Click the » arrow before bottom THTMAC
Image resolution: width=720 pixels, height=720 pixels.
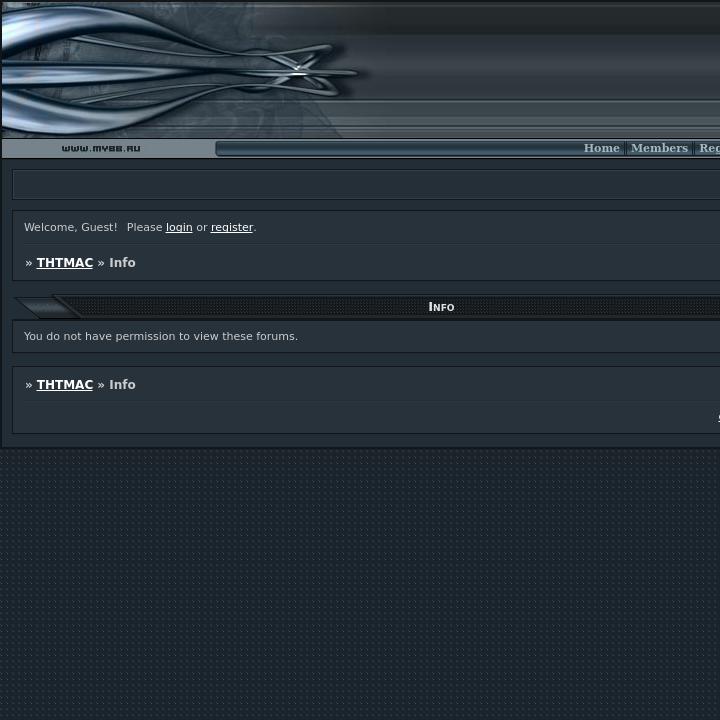pos(29,385)
